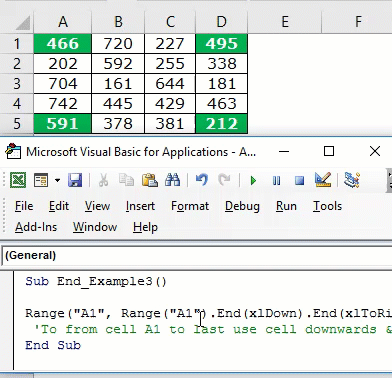Viewport: 392px width, 378px height.
Task: Open the Edit menu
Action: [x=59, y=206]
